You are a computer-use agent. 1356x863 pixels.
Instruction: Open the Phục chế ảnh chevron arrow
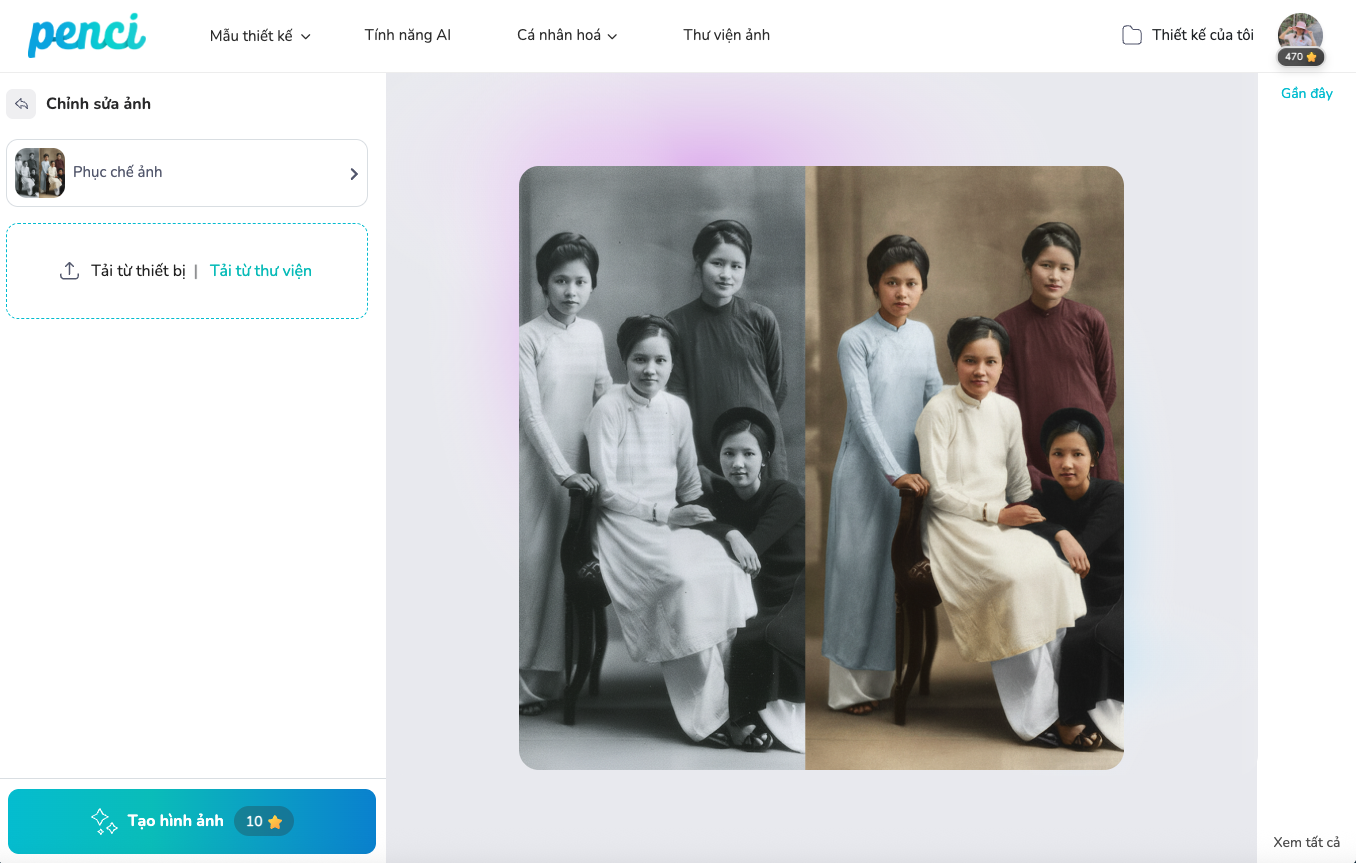[x=354, y=174]
